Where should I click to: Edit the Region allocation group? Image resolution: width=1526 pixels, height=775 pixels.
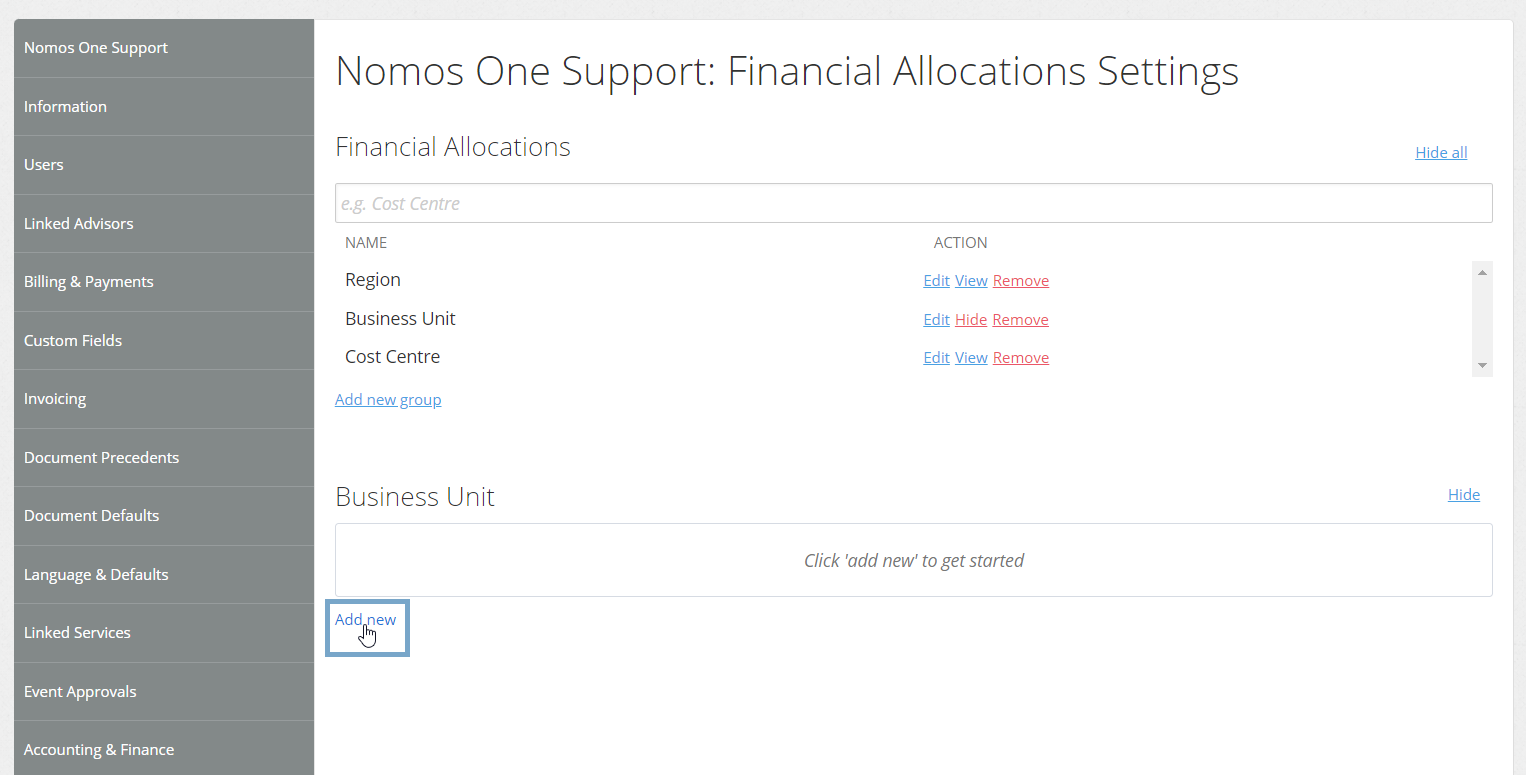click(x=936, y=281)
